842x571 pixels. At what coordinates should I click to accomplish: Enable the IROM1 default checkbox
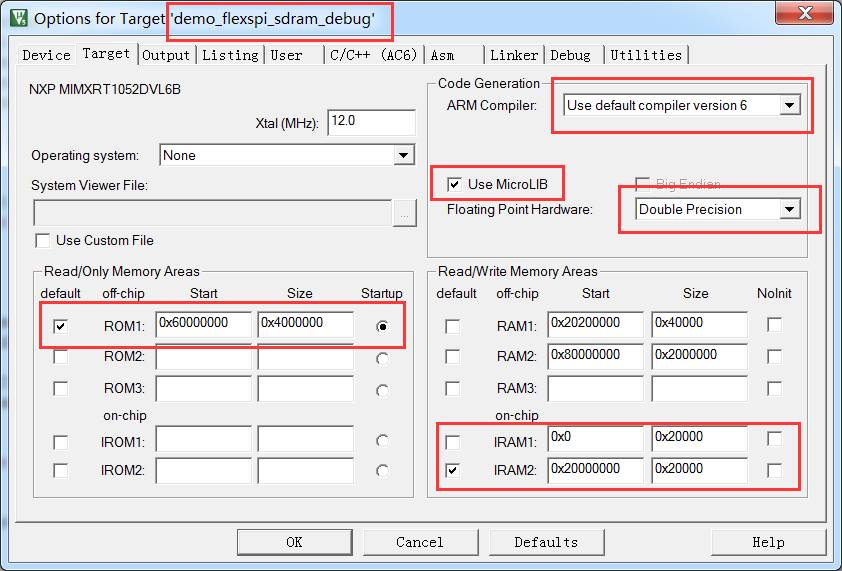(x=61, y=442)
